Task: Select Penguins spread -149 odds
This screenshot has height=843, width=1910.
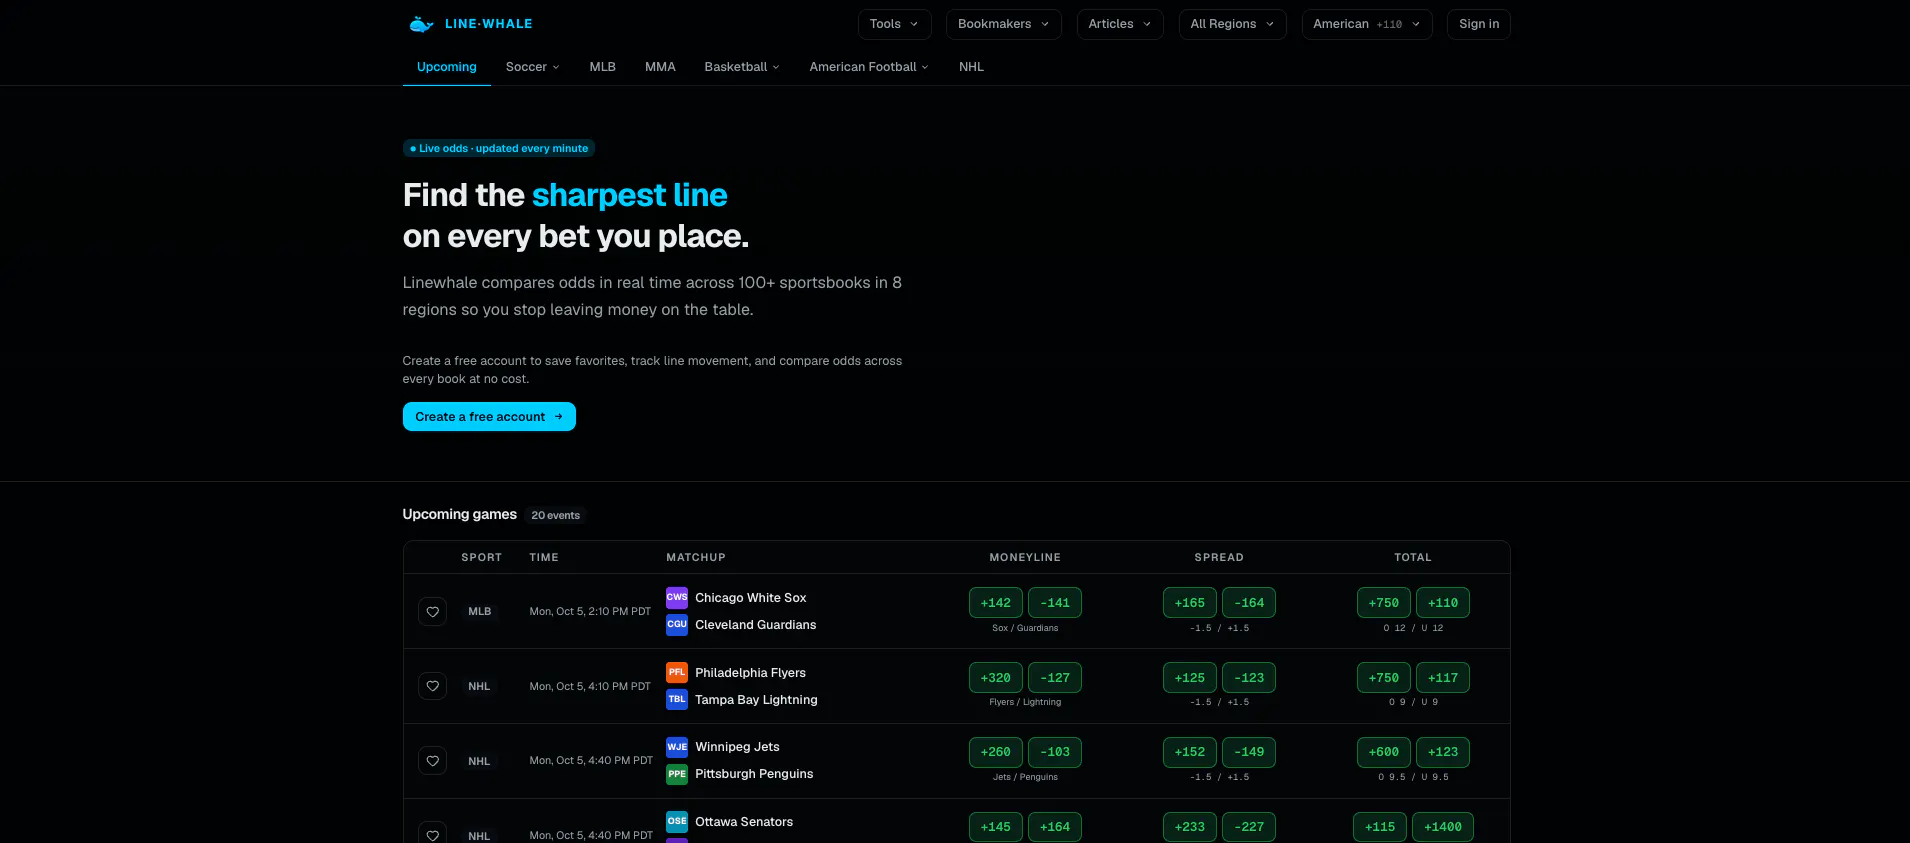Action: (1249, 752)
